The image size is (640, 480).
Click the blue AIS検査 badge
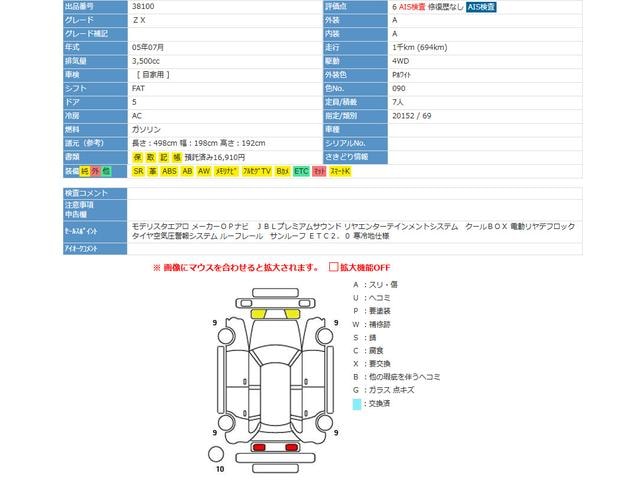(x=481, y=7)
